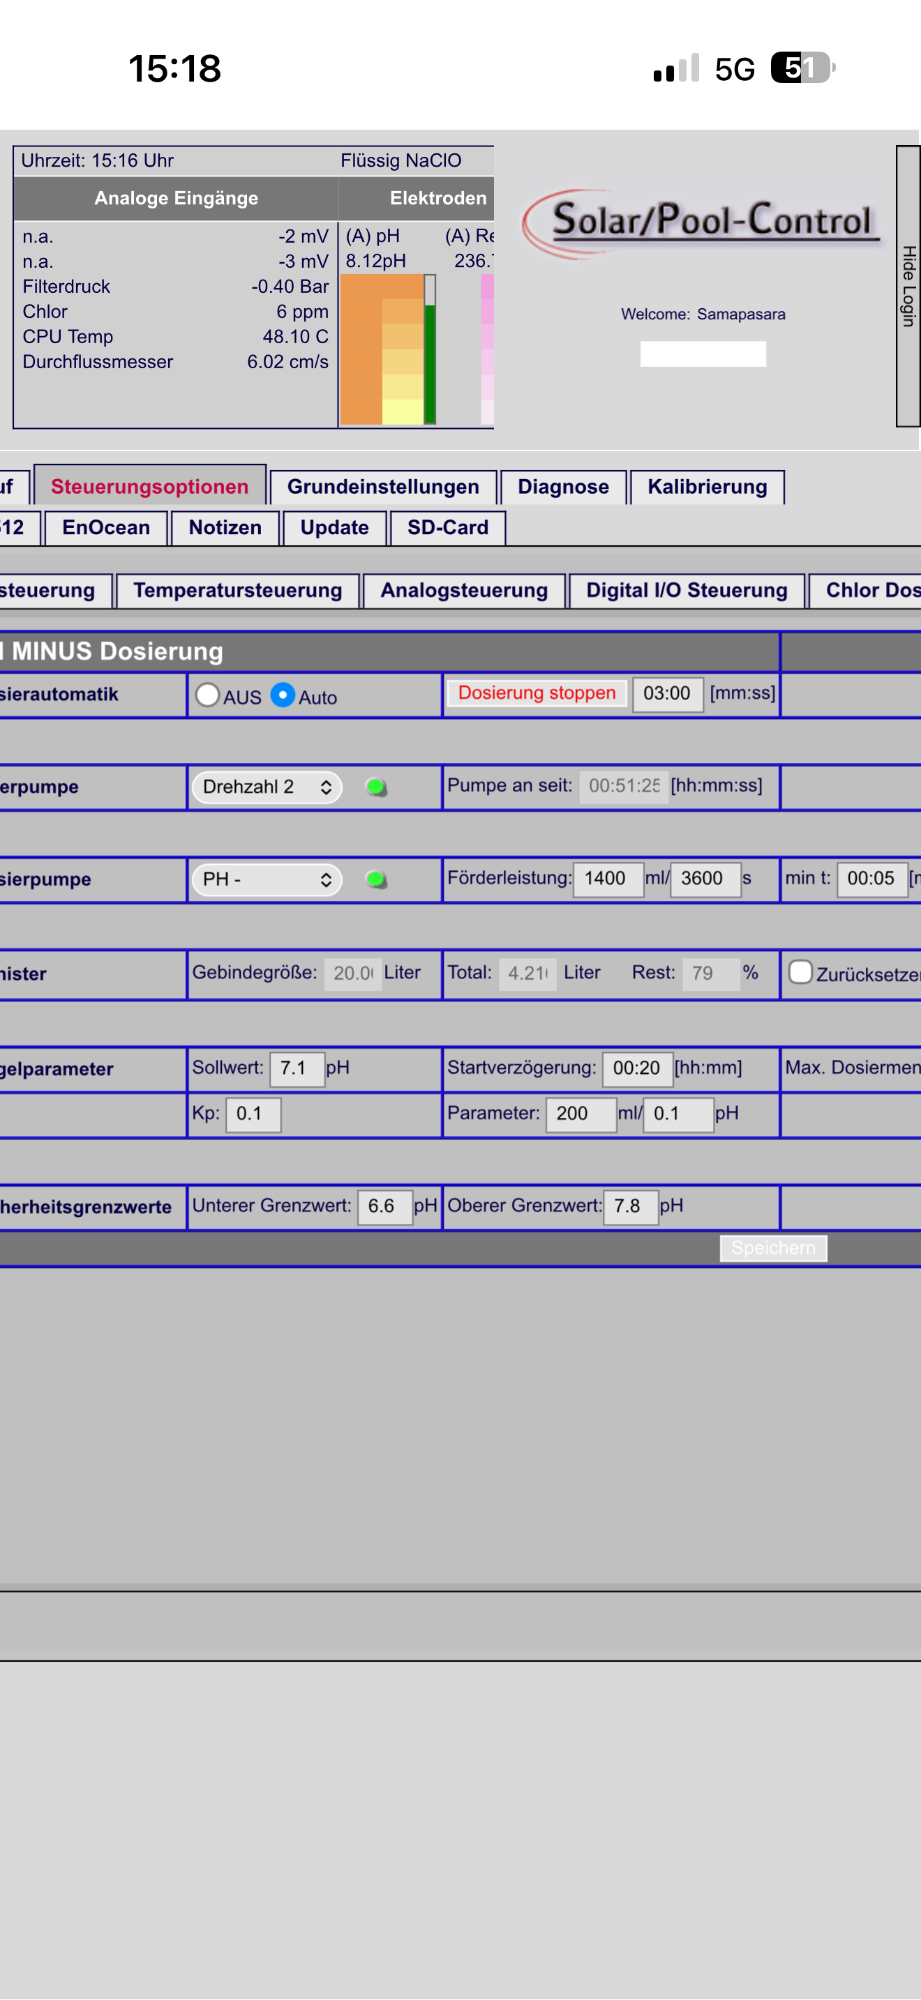Click the Förderleistung ml field showing 1400
Screen dimensions: 921x2000
tap(608, 879)
